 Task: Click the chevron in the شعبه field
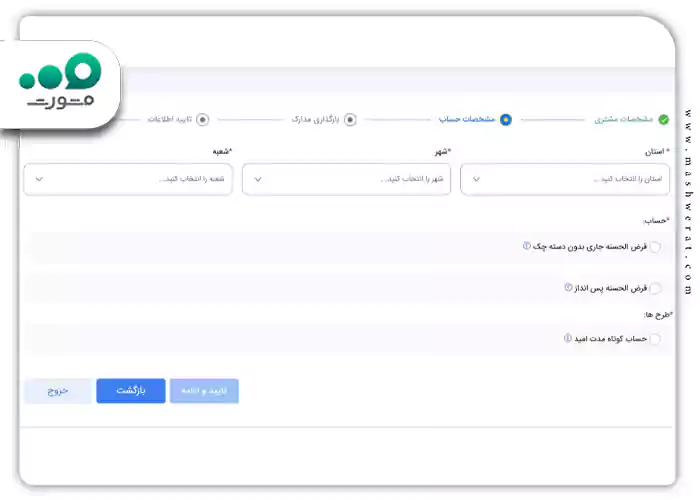[x=39, y=179]
